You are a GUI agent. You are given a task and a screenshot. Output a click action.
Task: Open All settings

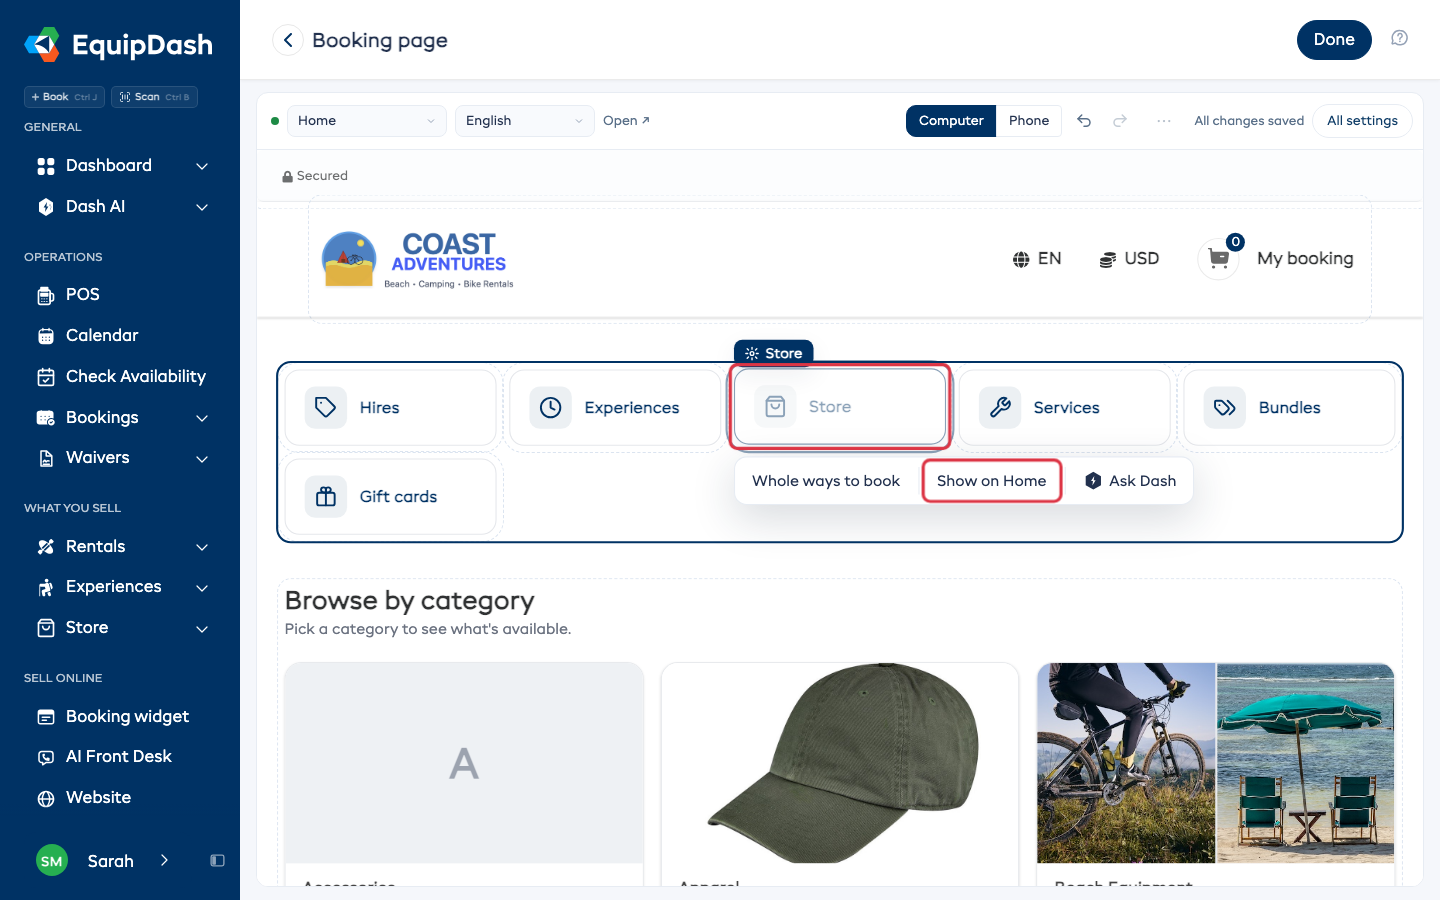[x=1362, y=121]
